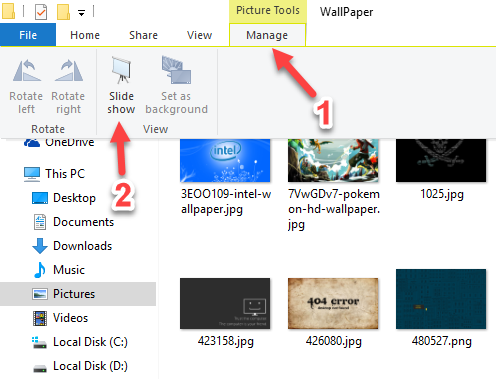Open the Downloads folder with the blue arrow icon
Image resolution: width=496 pixels, height=379 pixels.
click(x=72, y=246)
